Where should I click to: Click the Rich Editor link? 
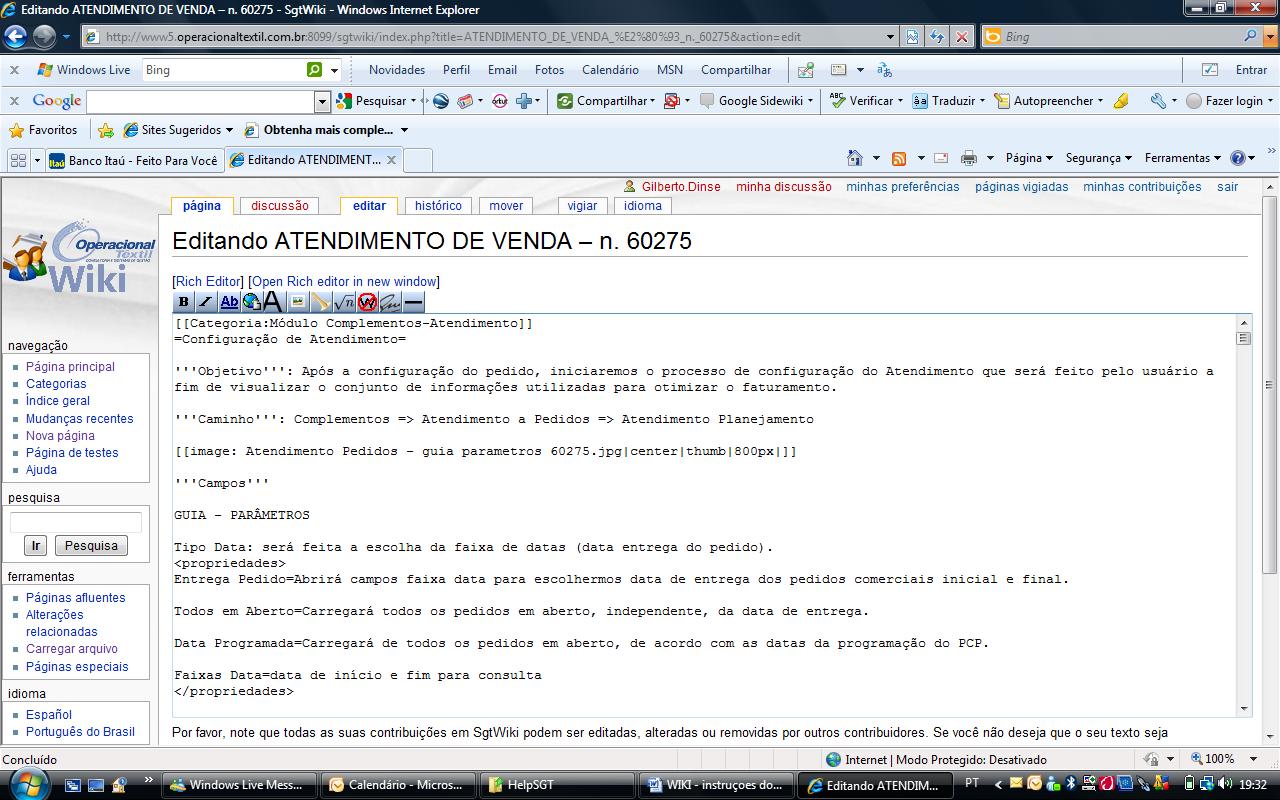[208, 282]
